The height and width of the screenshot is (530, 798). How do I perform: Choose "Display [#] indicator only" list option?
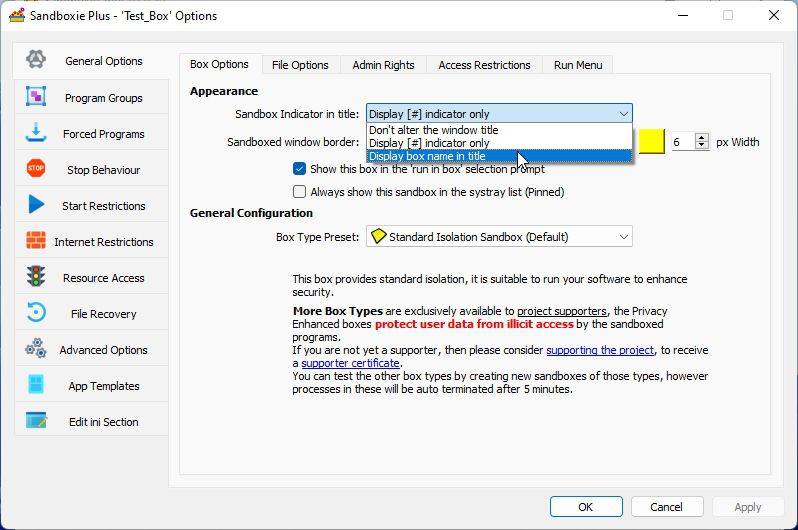(x=499, y=143)
